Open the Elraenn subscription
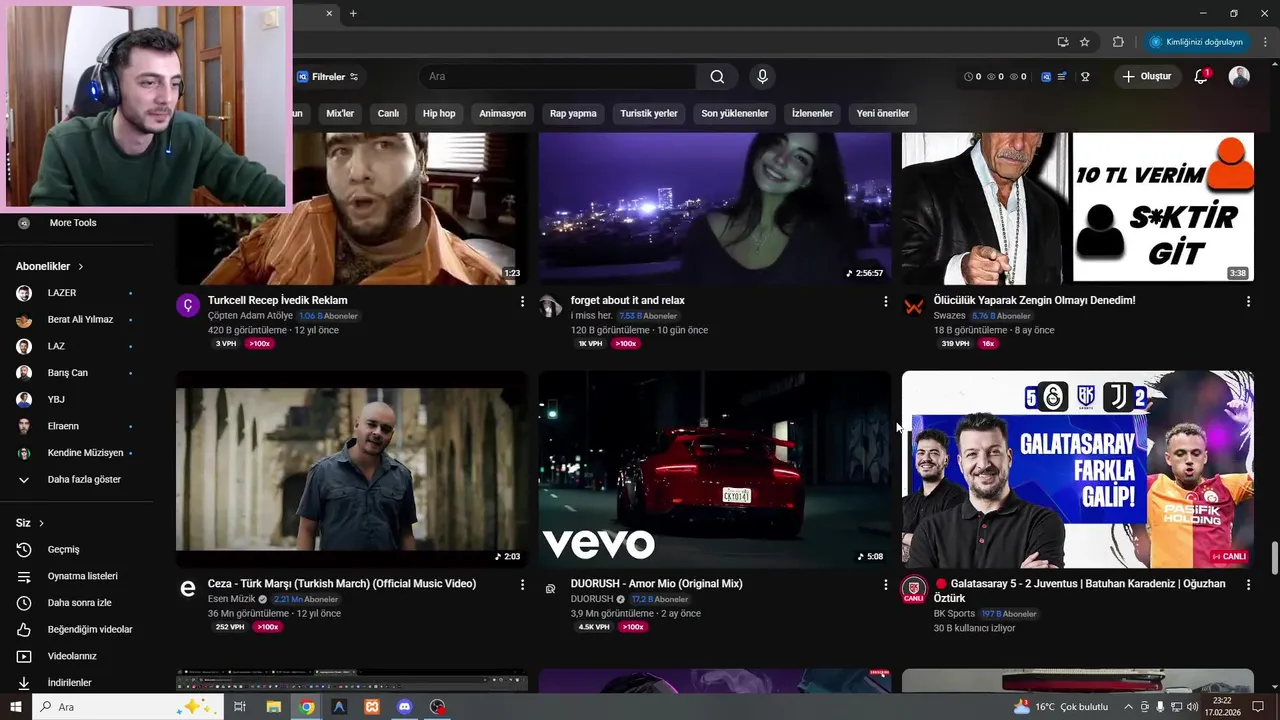This screenshot has width=1280, height=720. (76, 426)
